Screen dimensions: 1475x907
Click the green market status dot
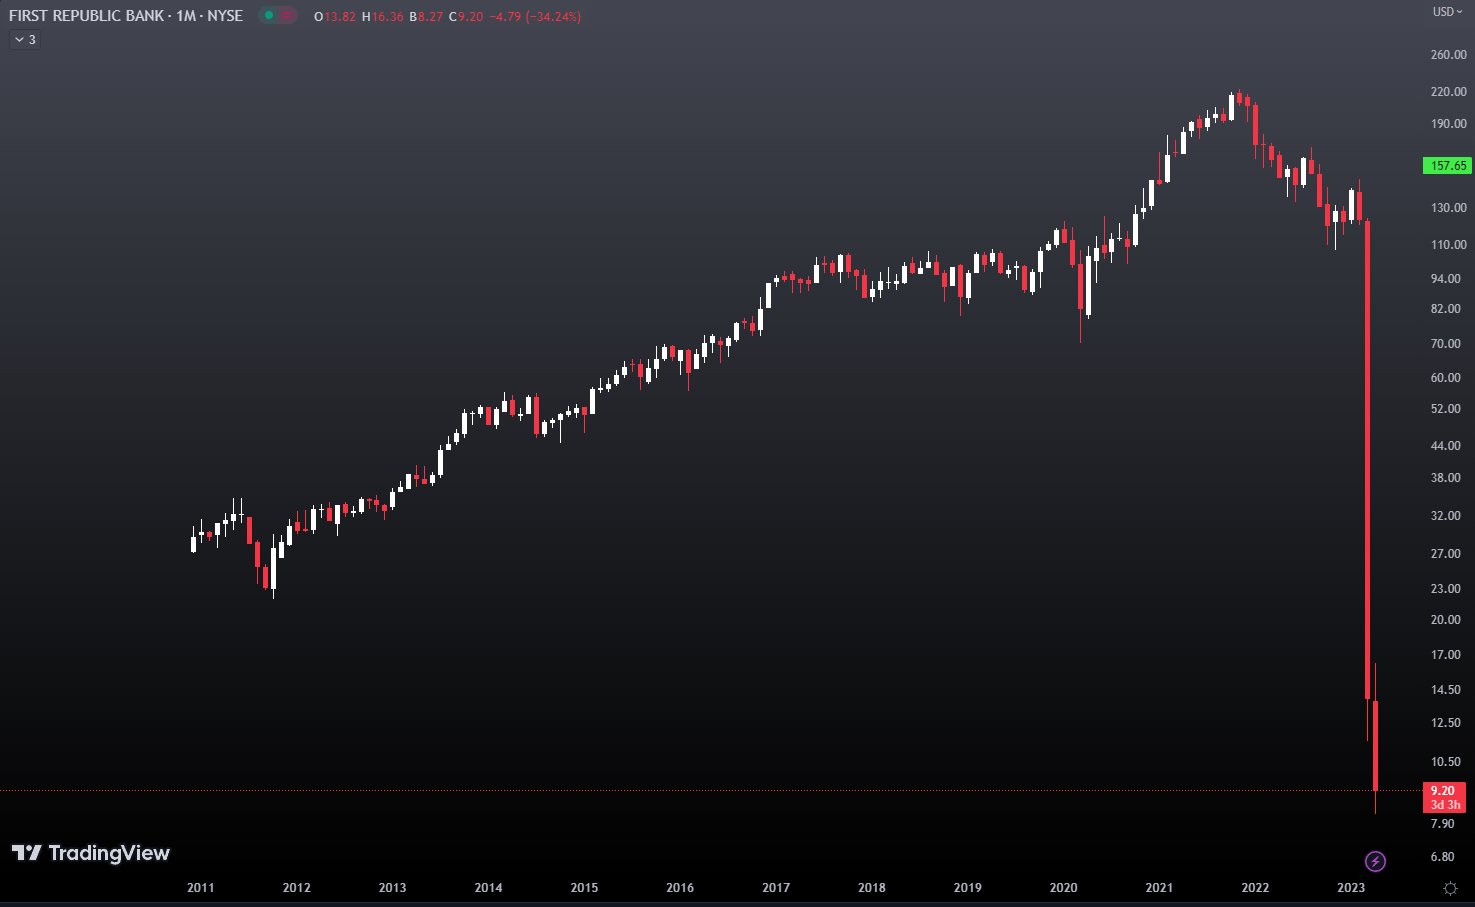click(x=269, y=16)
